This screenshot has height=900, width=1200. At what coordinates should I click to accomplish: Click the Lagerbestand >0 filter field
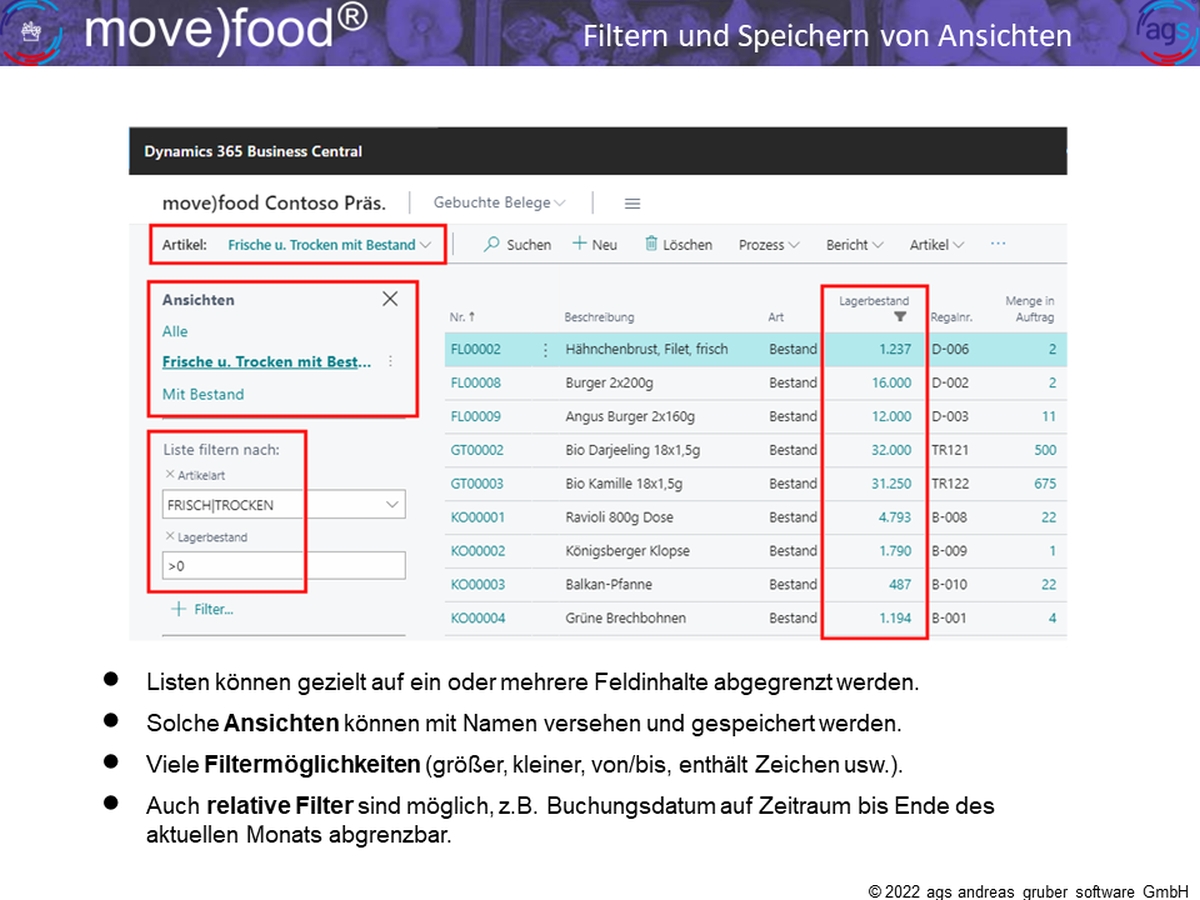tap(284, 566)
